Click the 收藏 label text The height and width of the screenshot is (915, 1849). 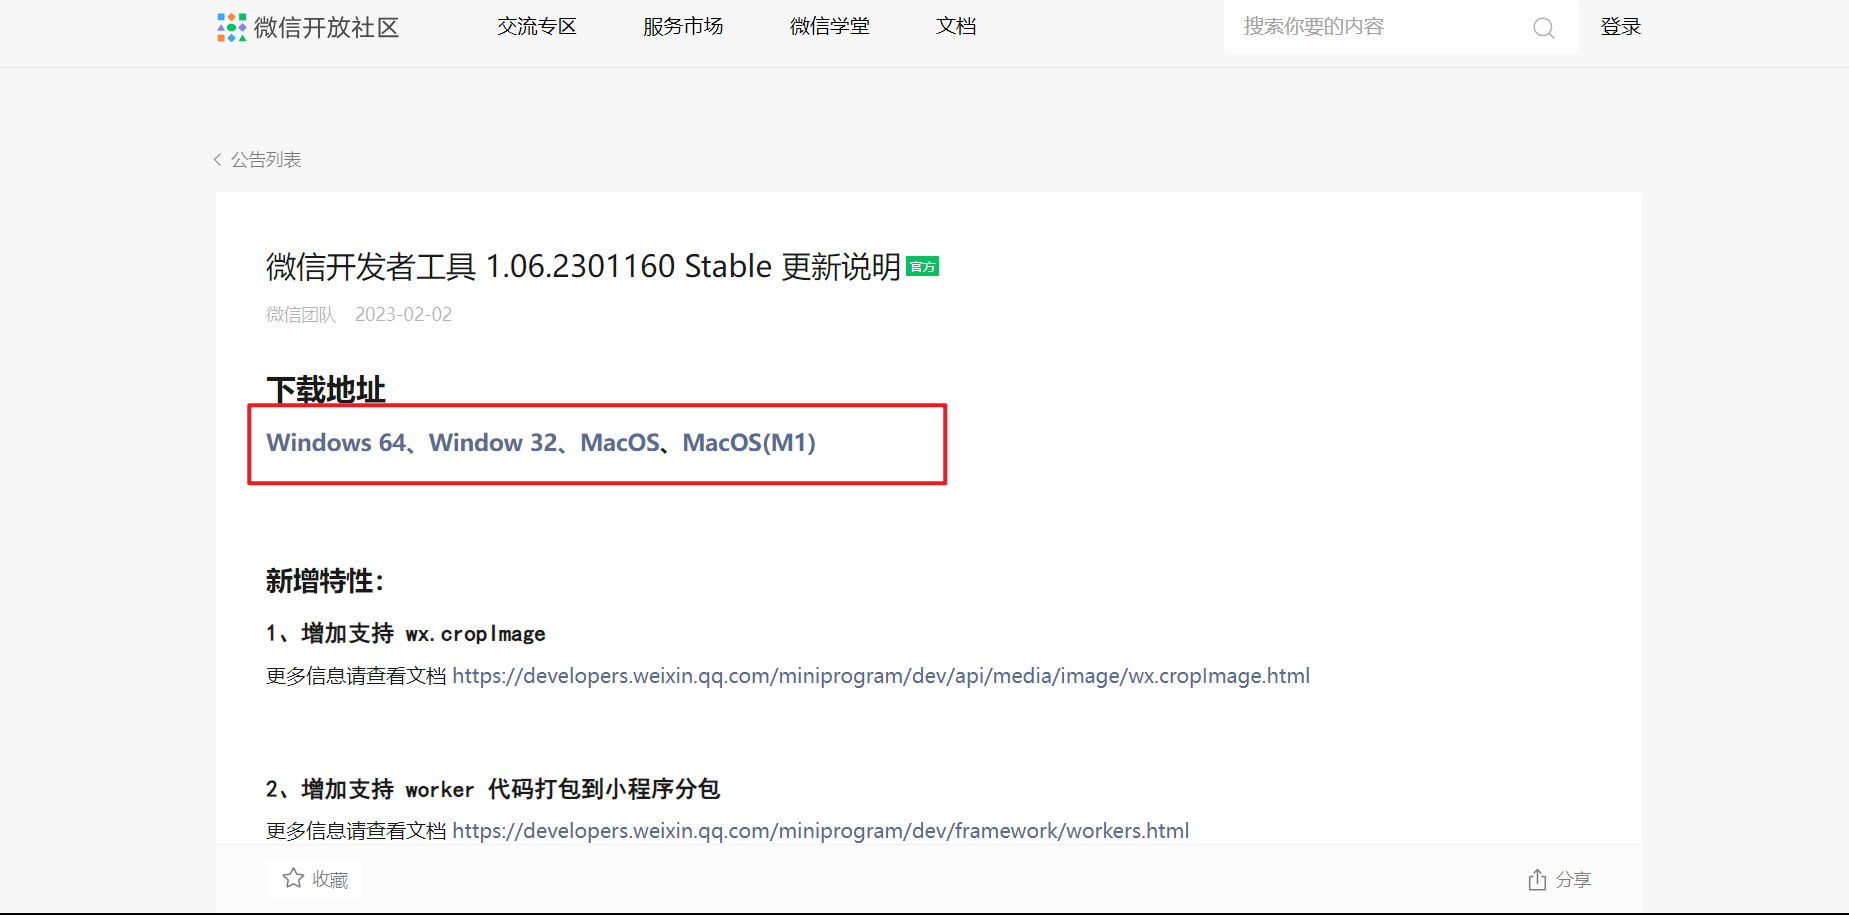[x=330, y=879]
